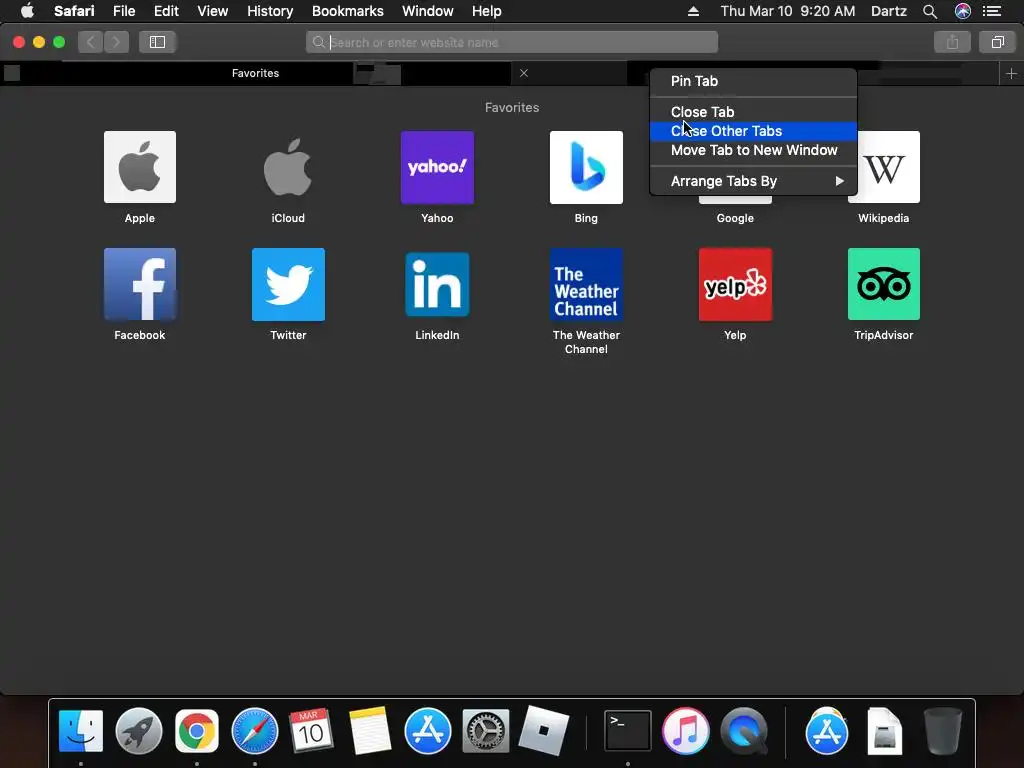Open the Facebook favorite tile
This screenshot has height=768, width=1024.
pyautogui.click(x=140, y=284)
